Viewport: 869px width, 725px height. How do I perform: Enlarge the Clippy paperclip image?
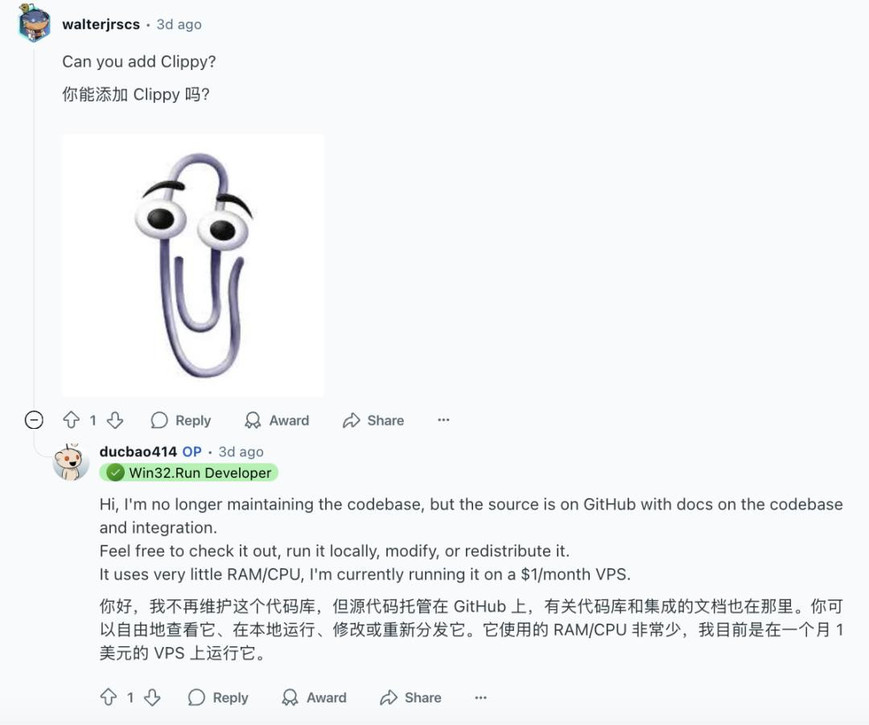point(193,265)
